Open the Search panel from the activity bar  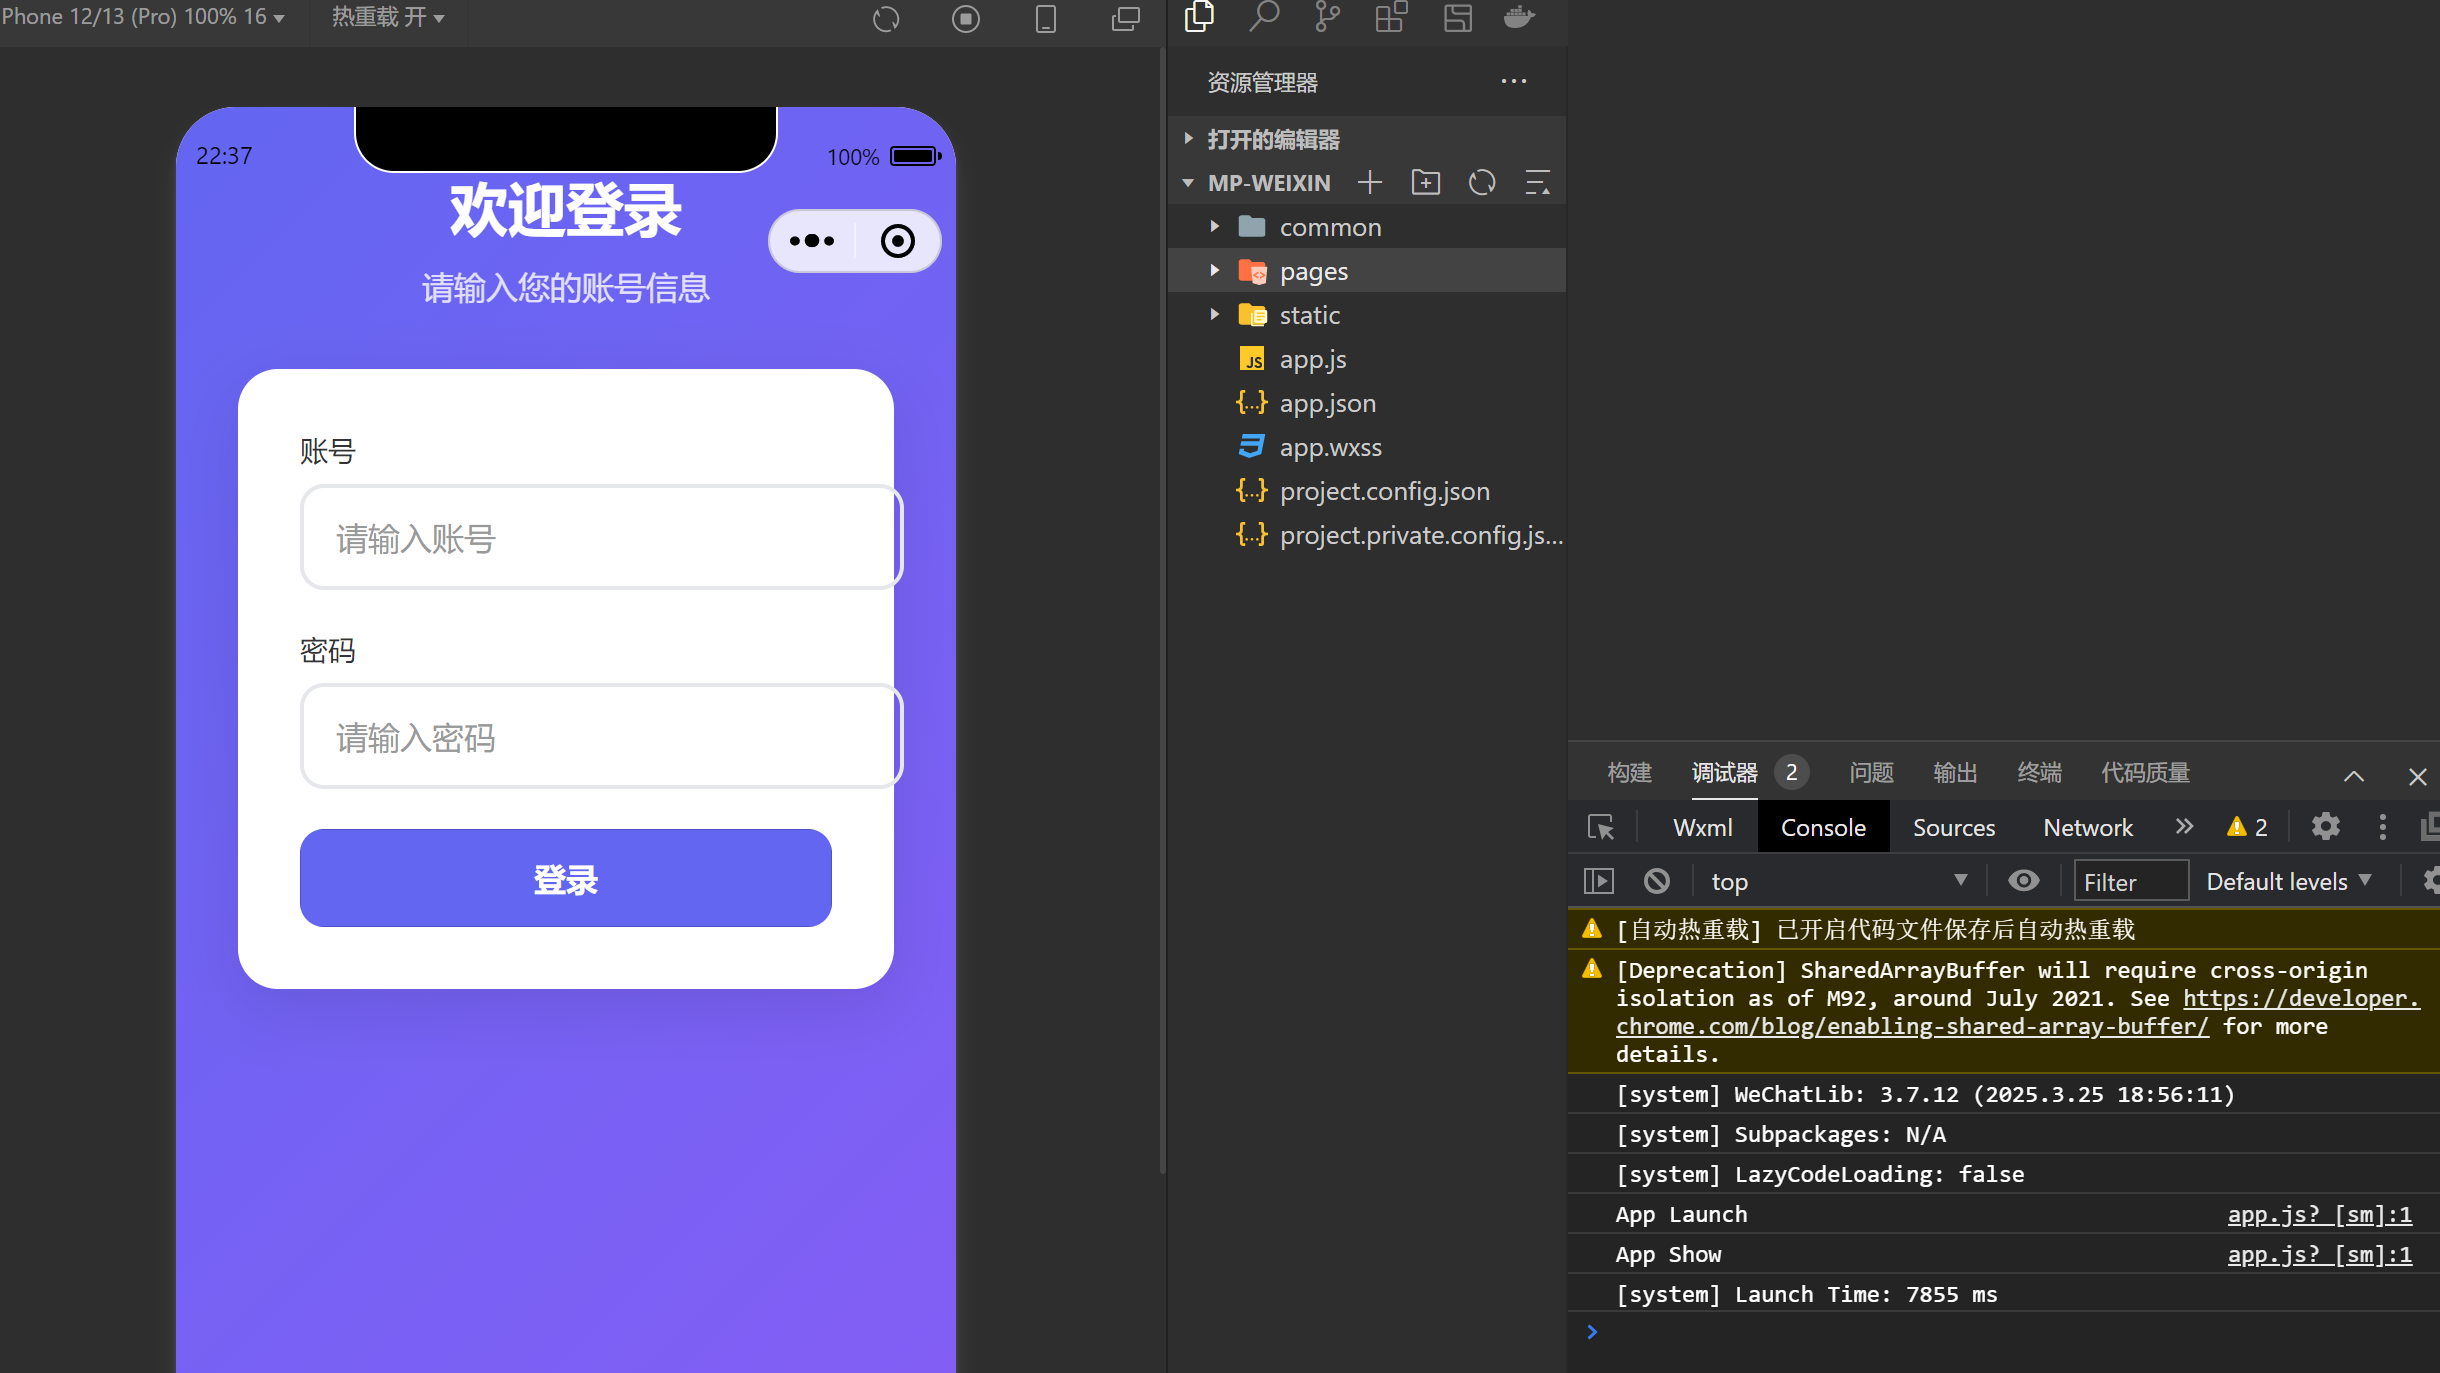pos(1264,17)
